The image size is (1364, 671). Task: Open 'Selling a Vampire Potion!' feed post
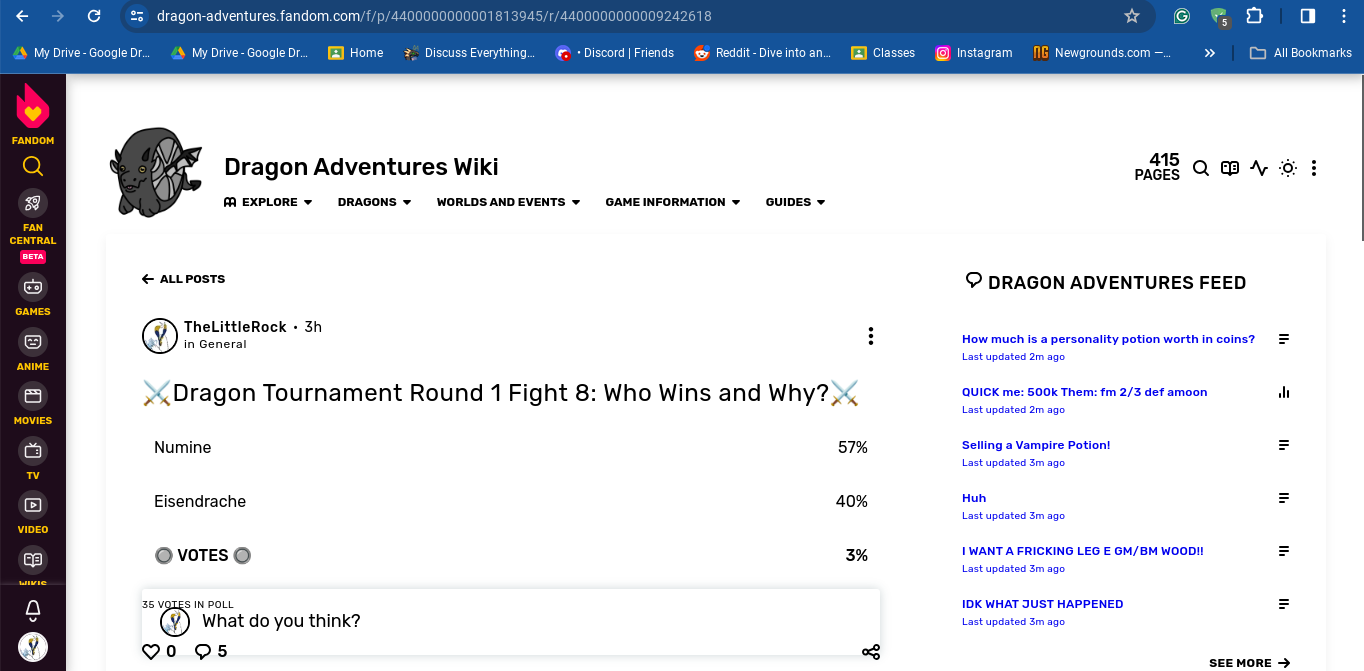(x=1036, y=445)
